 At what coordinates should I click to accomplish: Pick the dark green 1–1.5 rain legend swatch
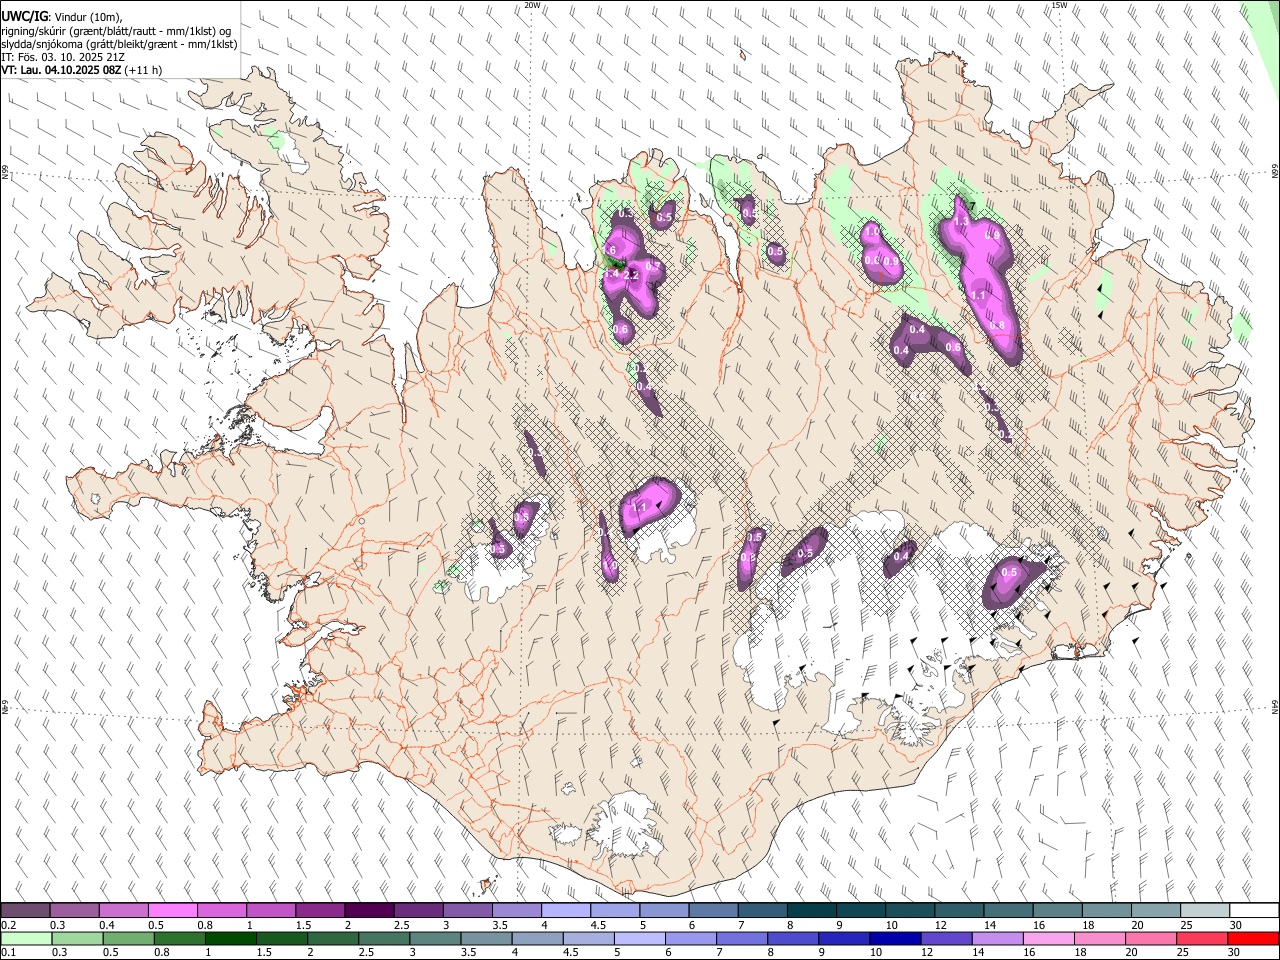[x=230, y=939]
